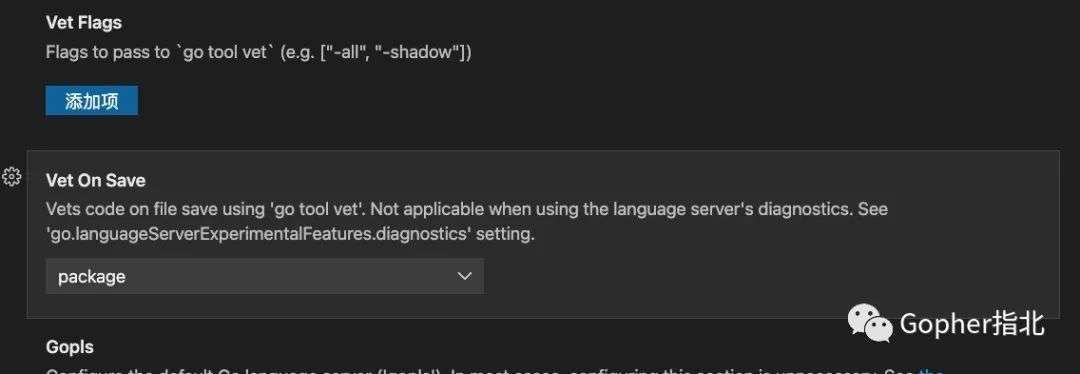
Task: Click the 'package' value text in the dropdown
Action: pyautogui.click(x=92, y=277)
